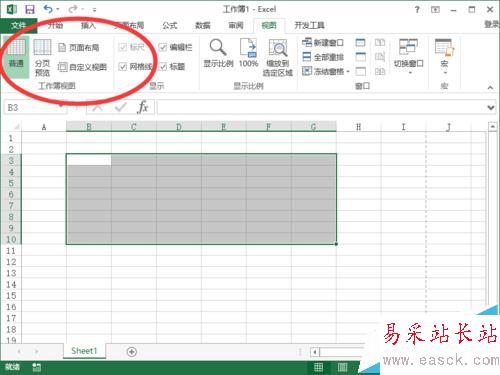Switch to 分页预览 page break preview
The width and height of the screenshot is (500, 375).
42,57
